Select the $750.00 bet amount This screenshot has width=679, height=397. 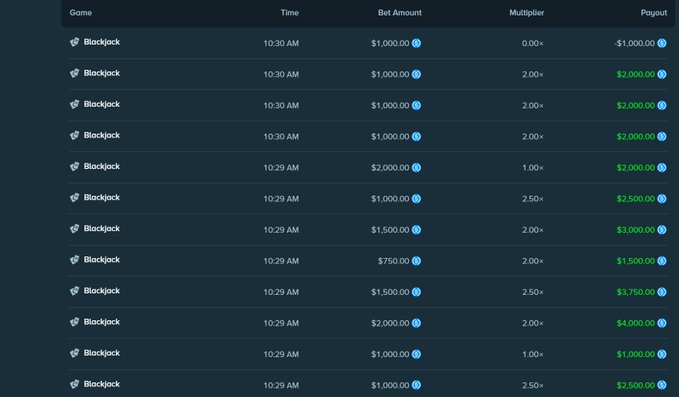pyautogui.click(x=394, y=261)
